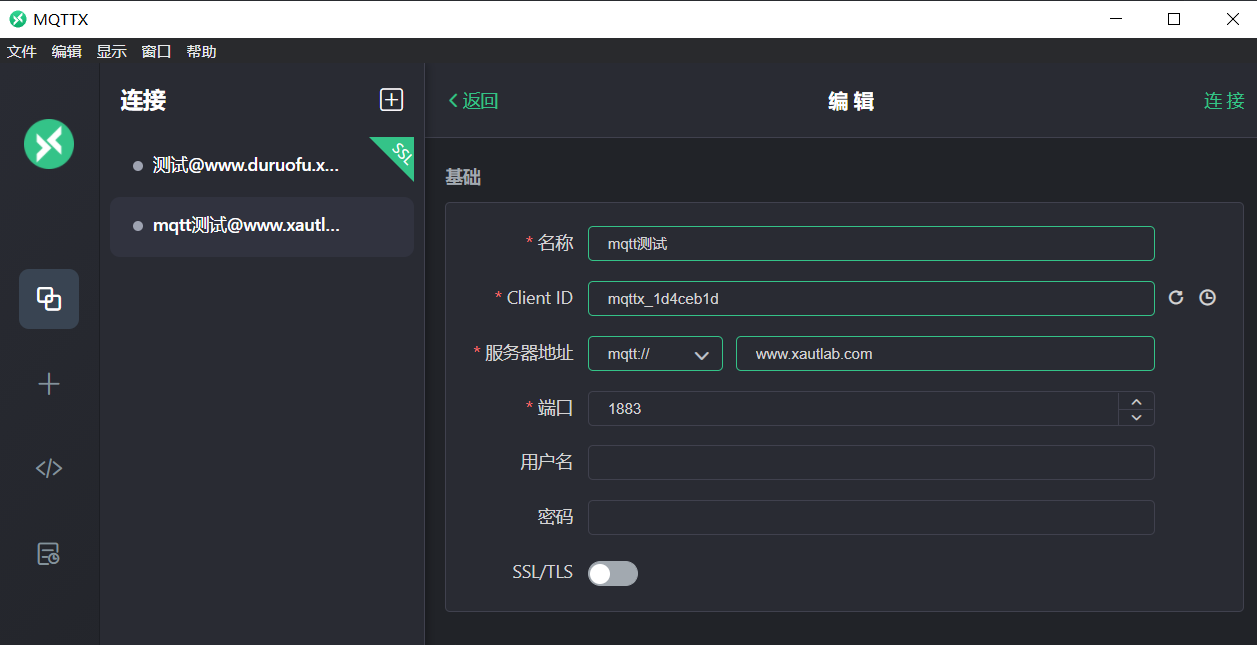Click the clock icon beside Client ID
This screenshot has height=645, width=1257.
tap(1207, 298)
